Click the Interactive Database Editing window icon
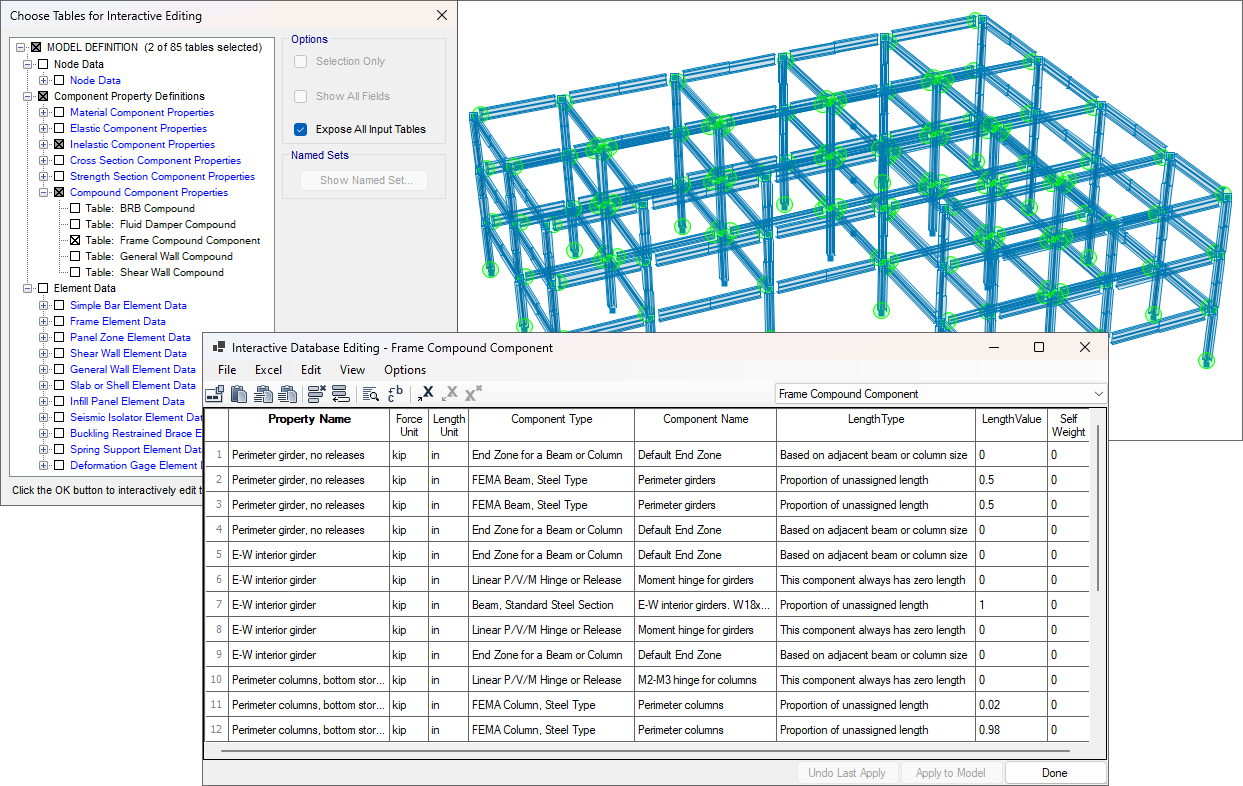Screen dimensions: 1243x786 219,348
